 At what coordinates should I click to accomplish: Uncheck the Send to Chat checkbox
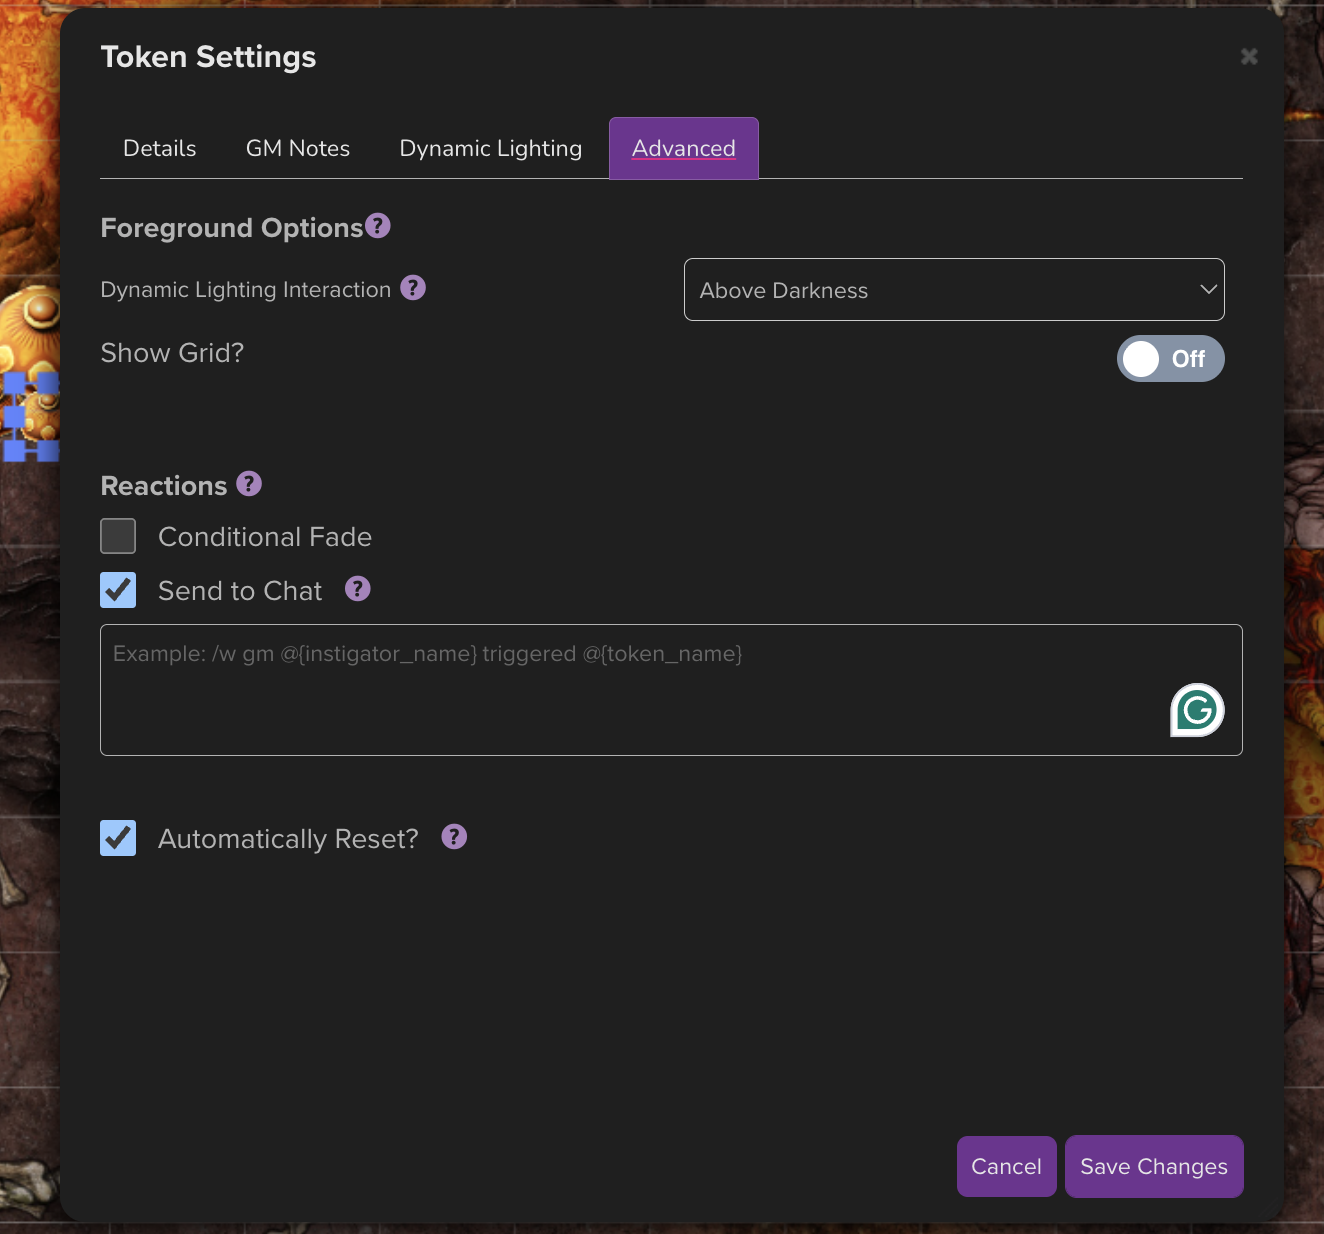click(x=118, y=590)
